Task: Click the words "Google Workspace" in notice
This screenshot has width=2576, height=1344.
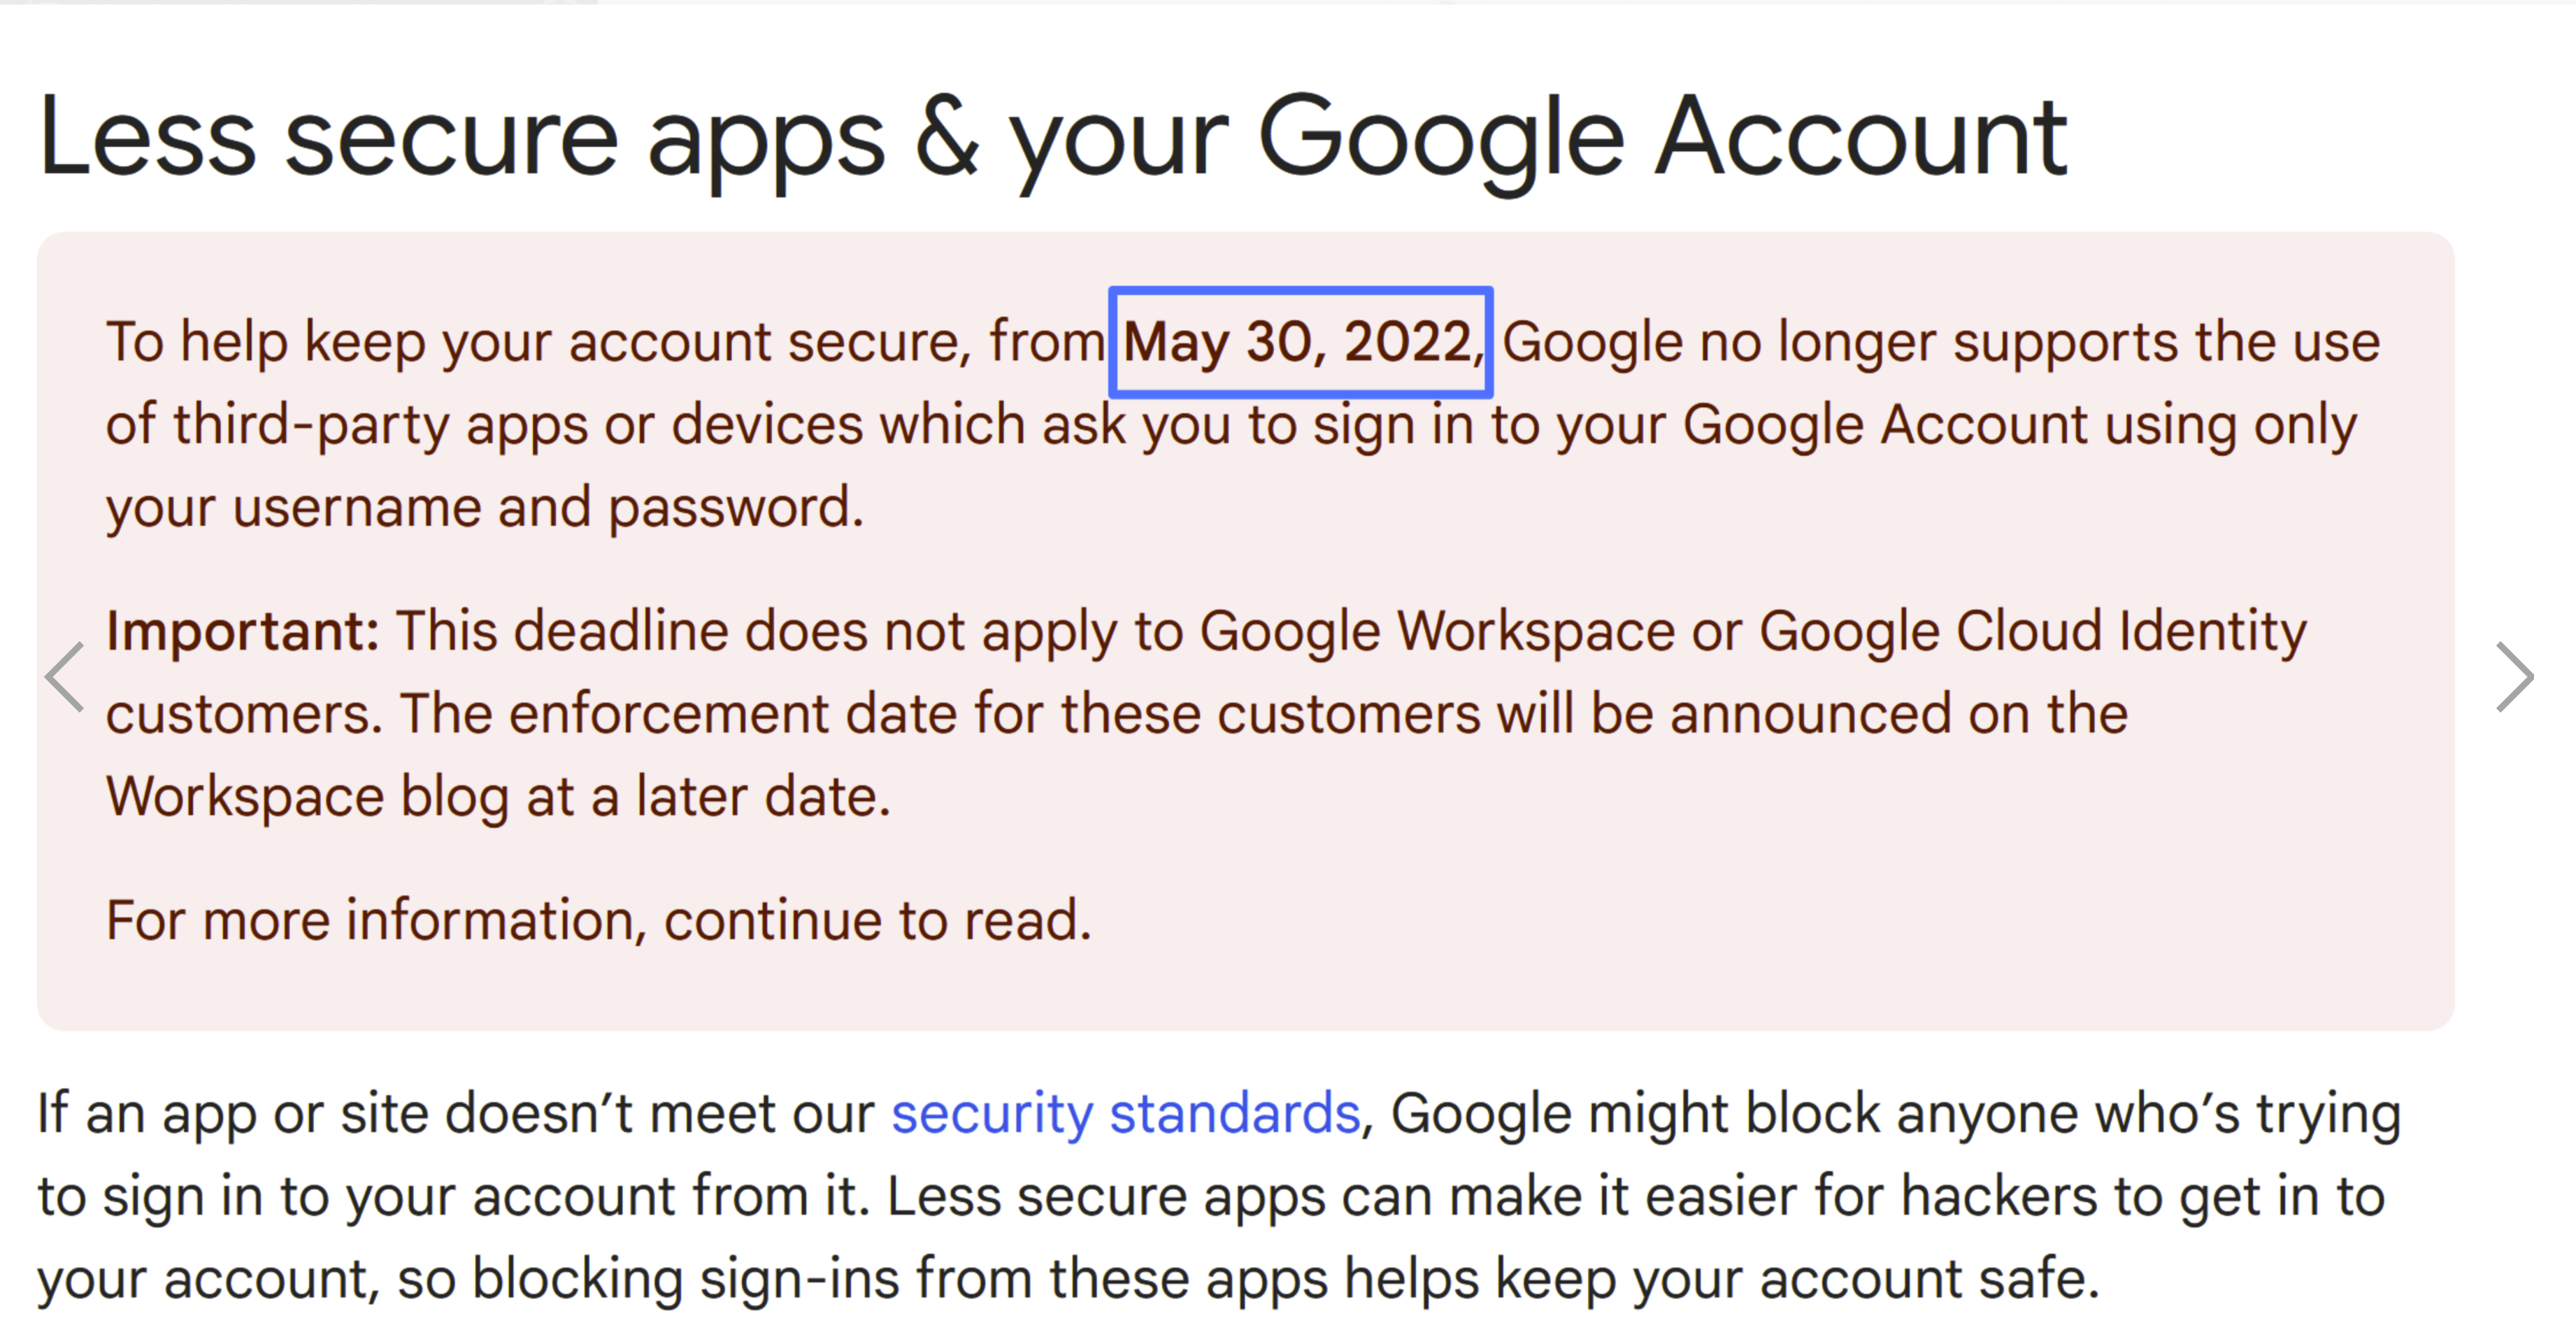Action: (x=1437, y=632)
